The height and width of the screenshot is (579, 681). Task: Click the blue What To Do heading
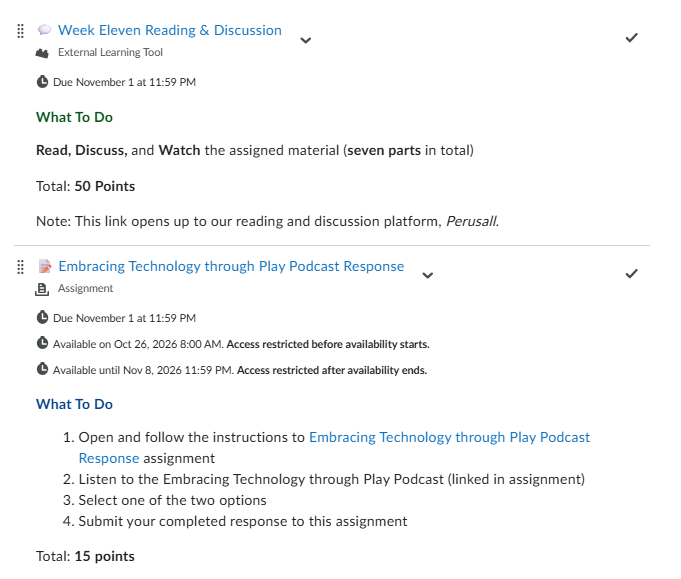click(74, 404)
